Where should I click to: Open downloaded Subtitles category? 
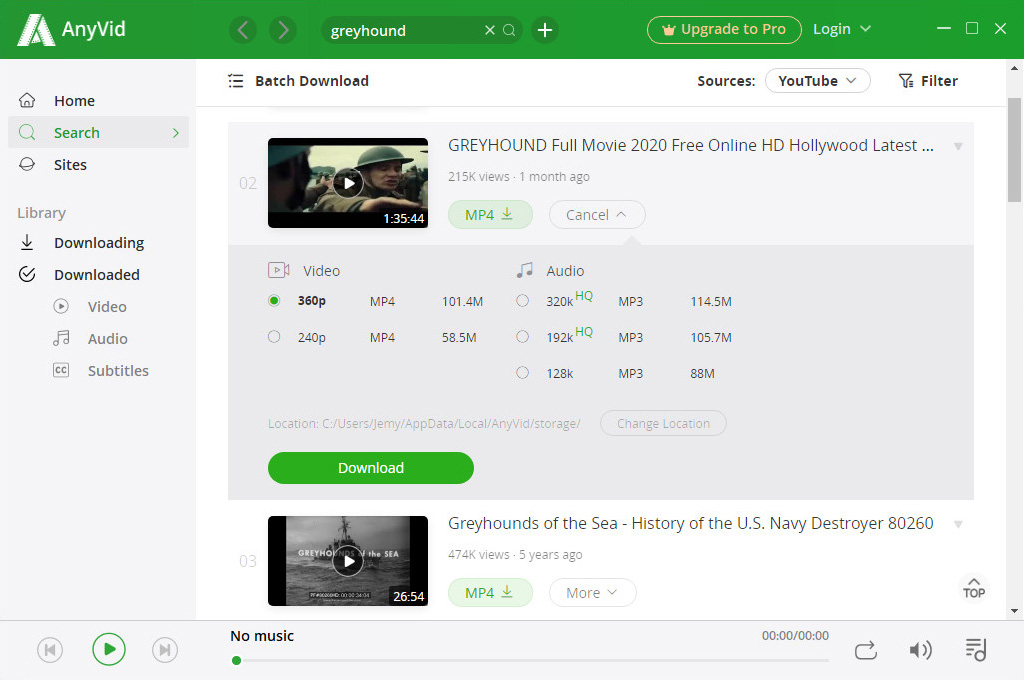[x=118, y=370]
